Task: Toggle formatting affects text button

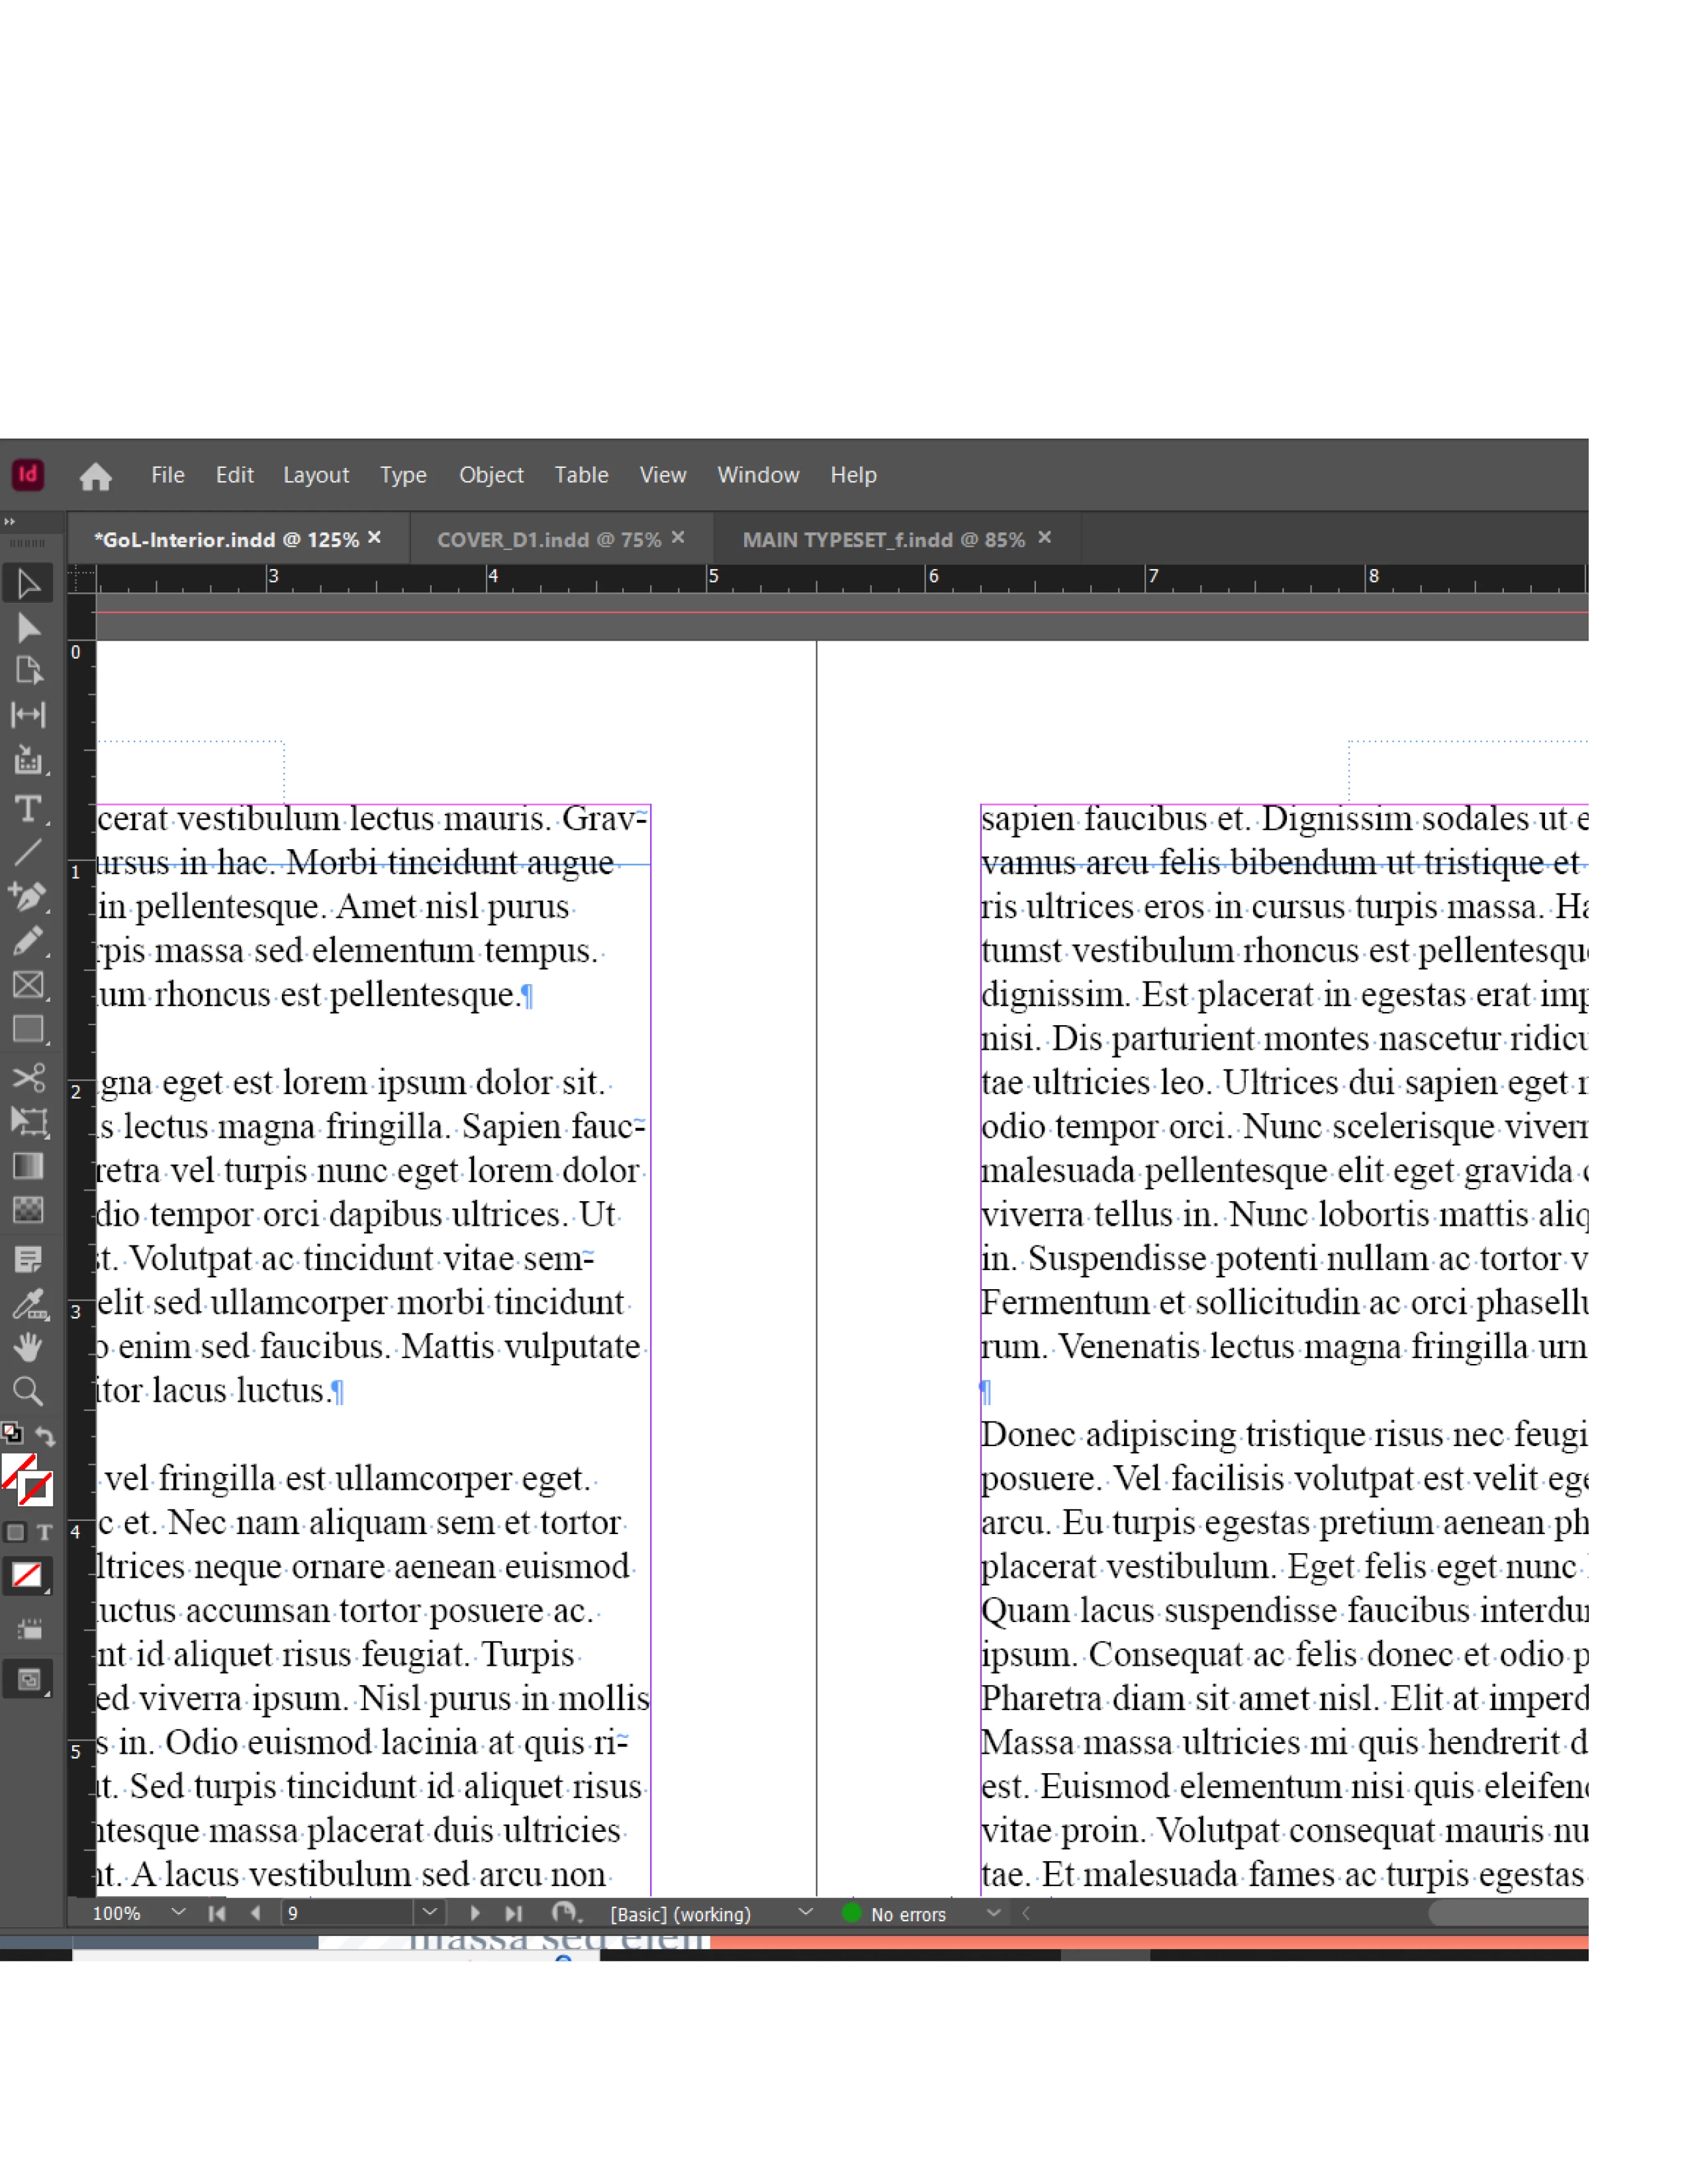Action: tap(44, 1532)
